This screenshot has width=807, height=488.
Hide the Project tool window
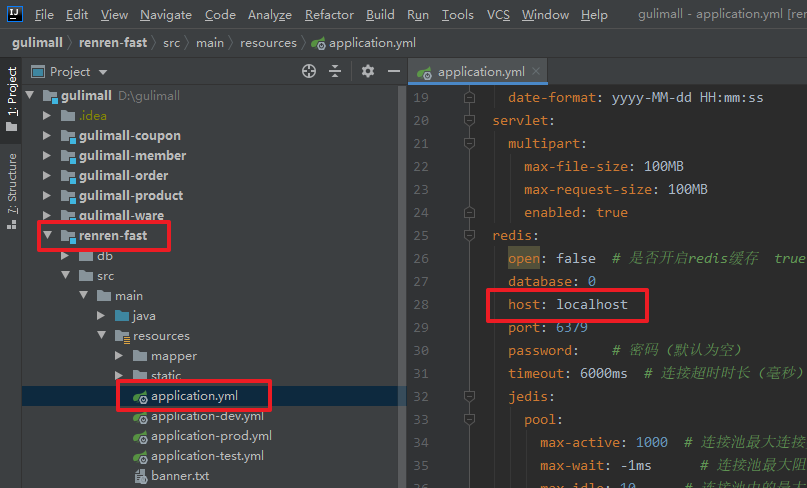(x=394, y=71)
